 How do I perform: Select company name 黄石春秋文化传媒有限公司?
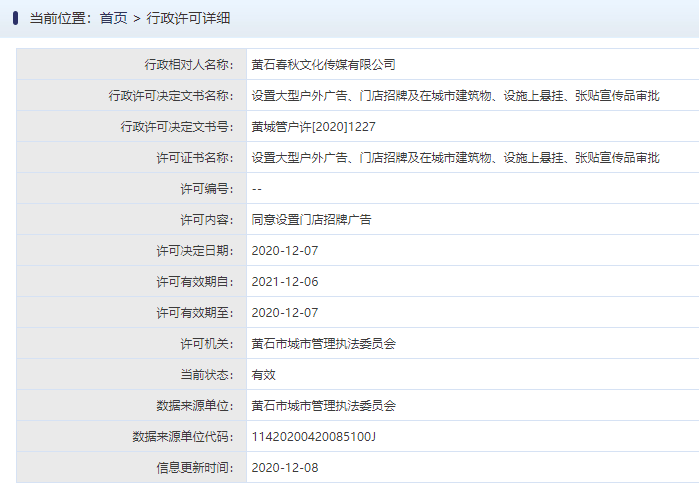point(323,65)
